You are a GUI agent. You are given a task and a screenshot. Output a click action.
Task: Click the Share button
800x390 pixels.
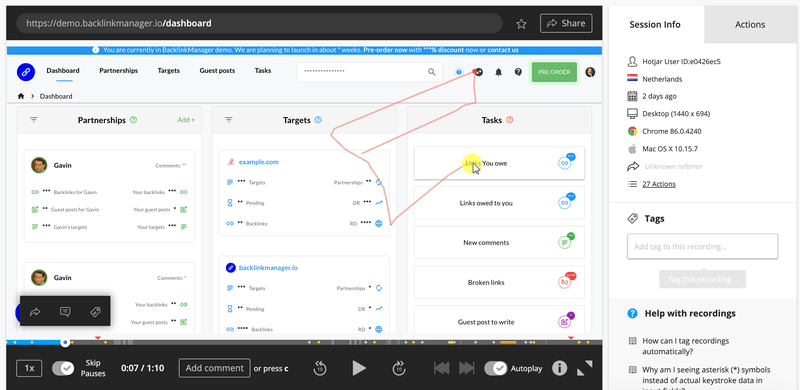pyautogui.click(x=566, y=23)
